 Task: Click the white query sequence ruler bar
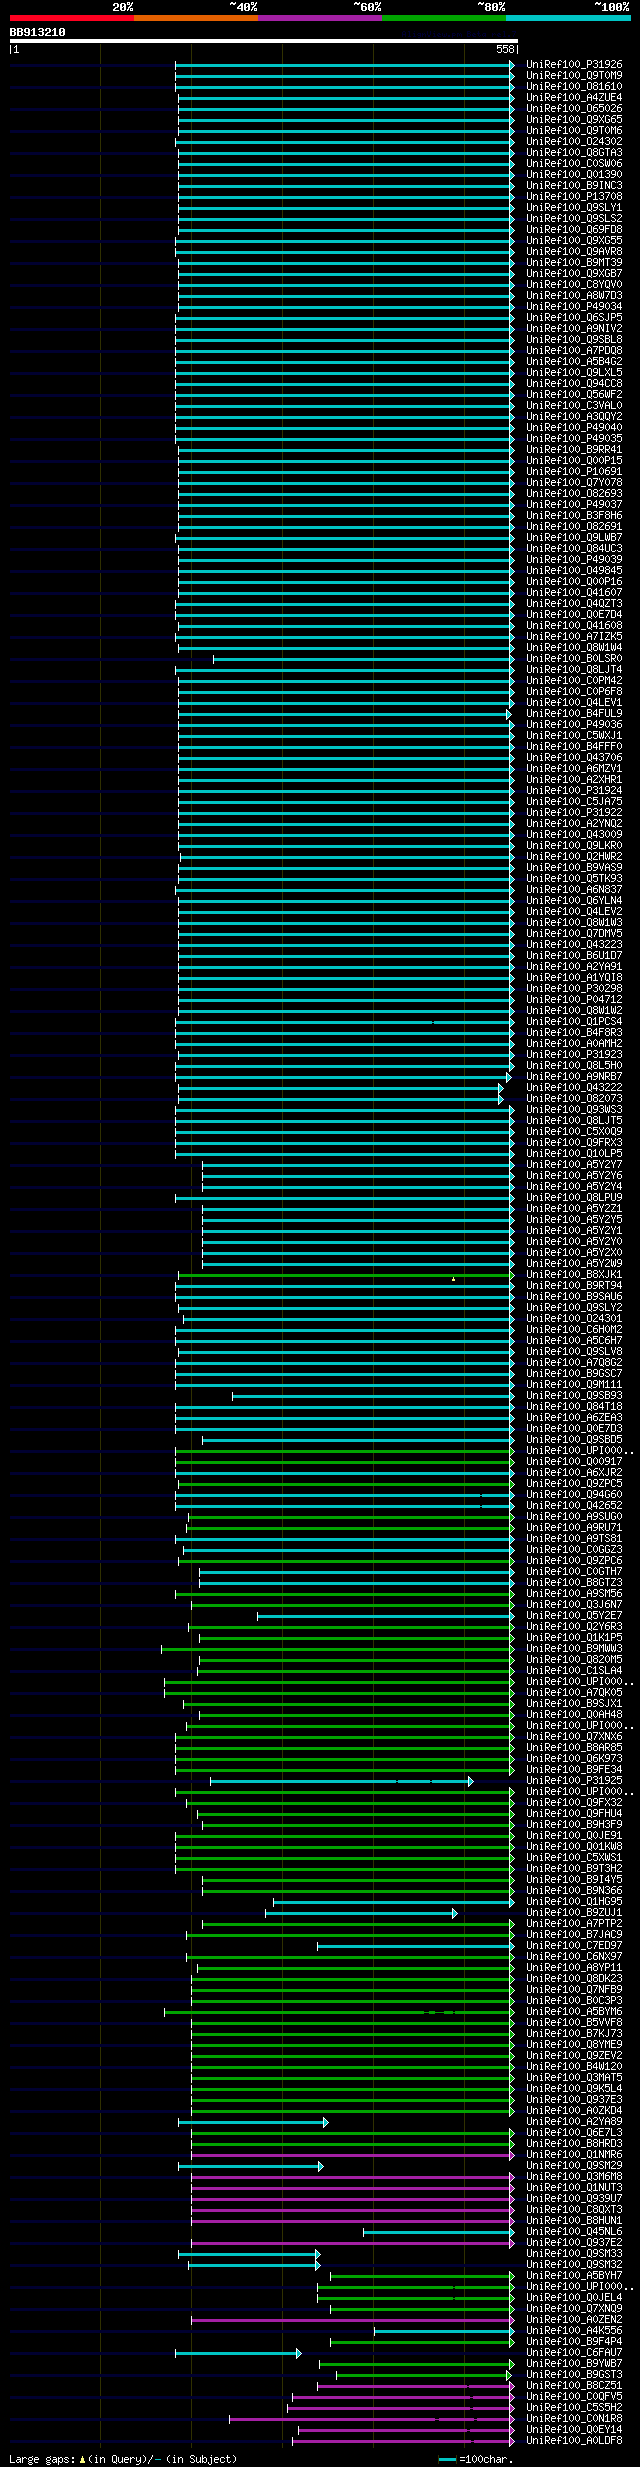click(263, 41)
